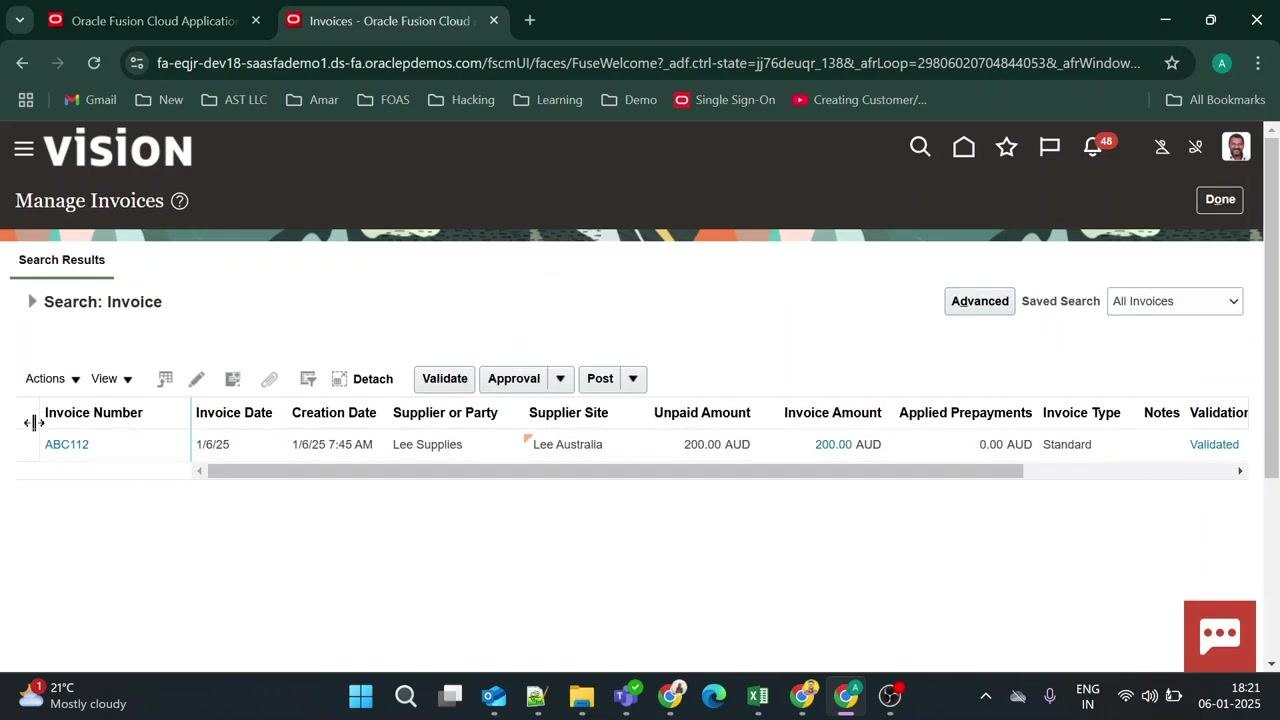Viewport: 1280px width, 720px height.
Task: Click the Validate button
Action: (x=445, y=379)
